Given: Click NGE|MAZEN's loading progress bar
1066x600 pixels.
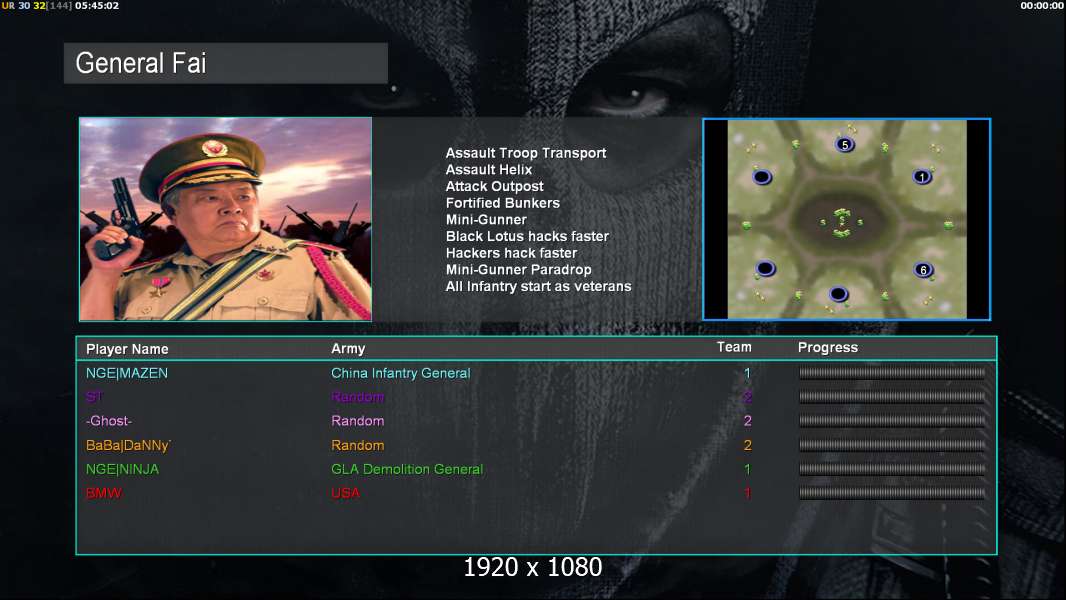Looking at the screenshot, I should pyautogui.click(x=892, y=372).
